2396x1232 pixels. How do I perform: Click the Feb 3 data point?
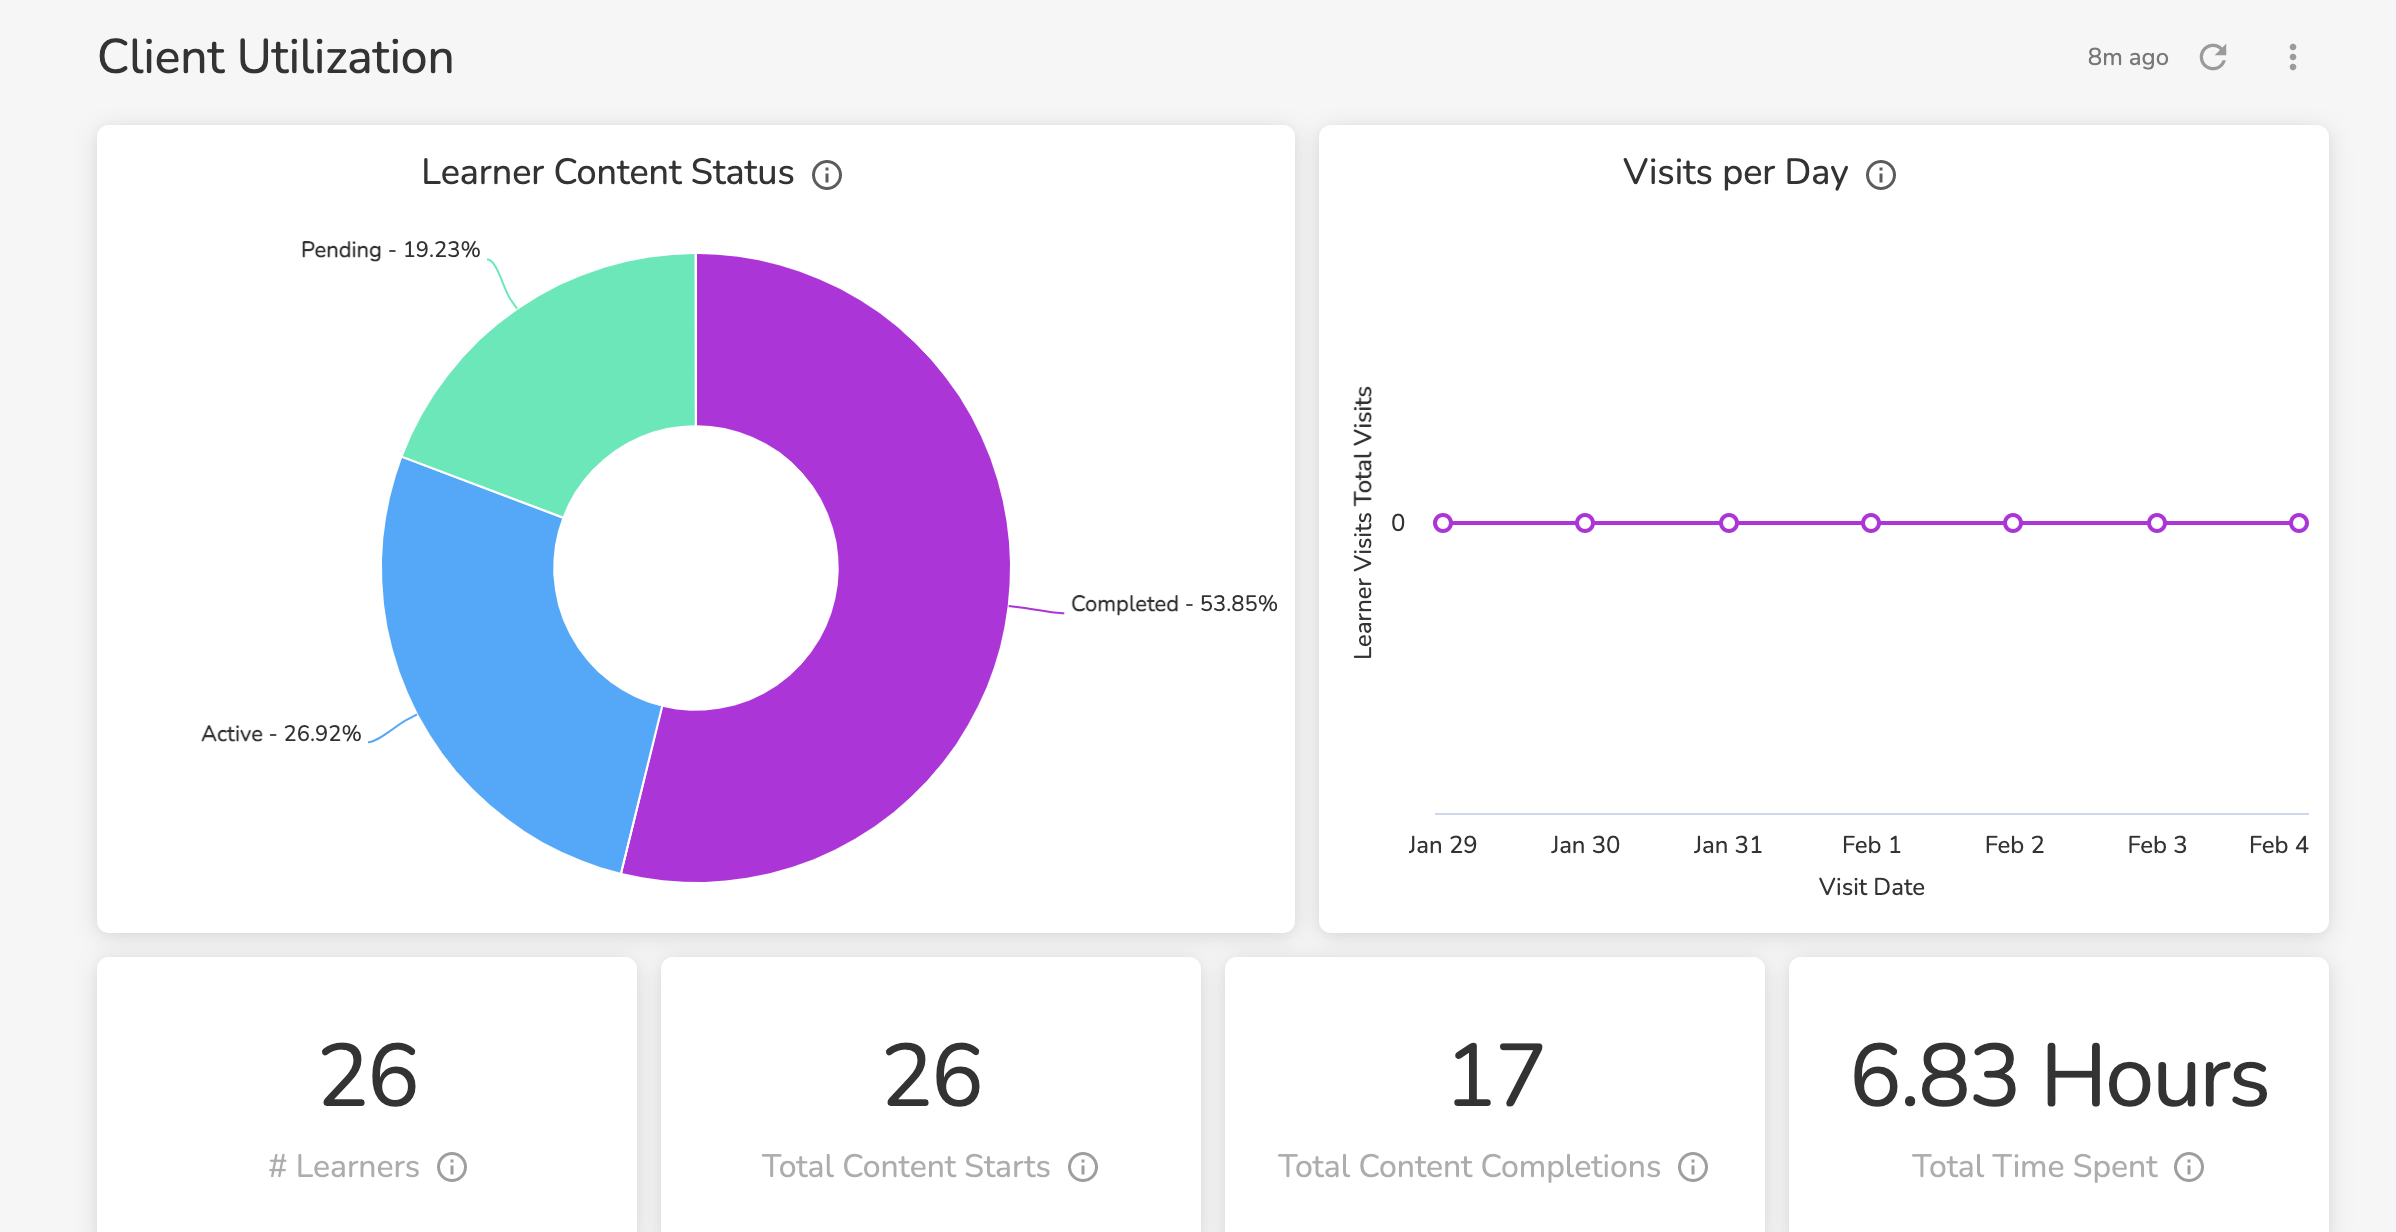coord(2157,523)
